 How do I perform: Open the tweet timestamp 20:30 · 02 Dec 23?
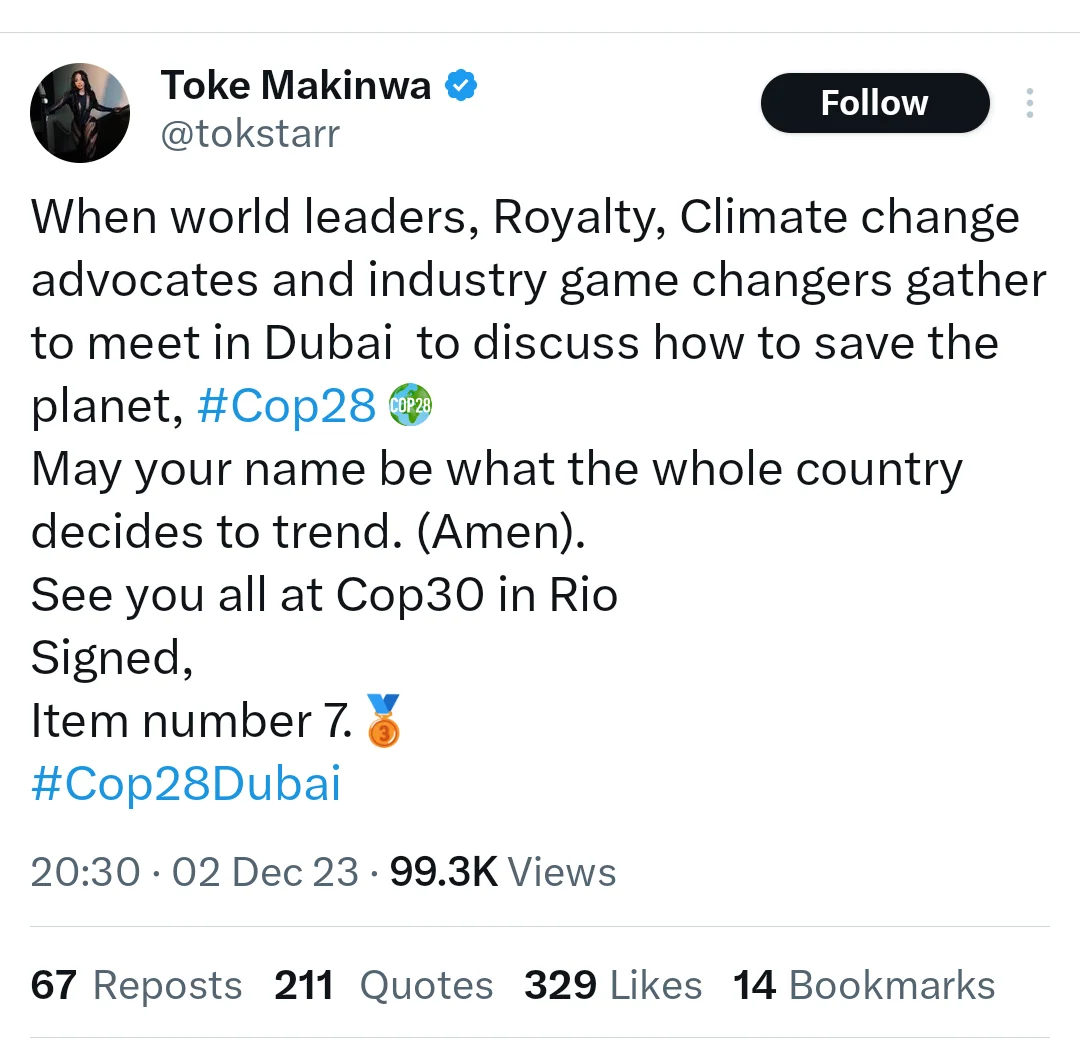coord(195,872)
